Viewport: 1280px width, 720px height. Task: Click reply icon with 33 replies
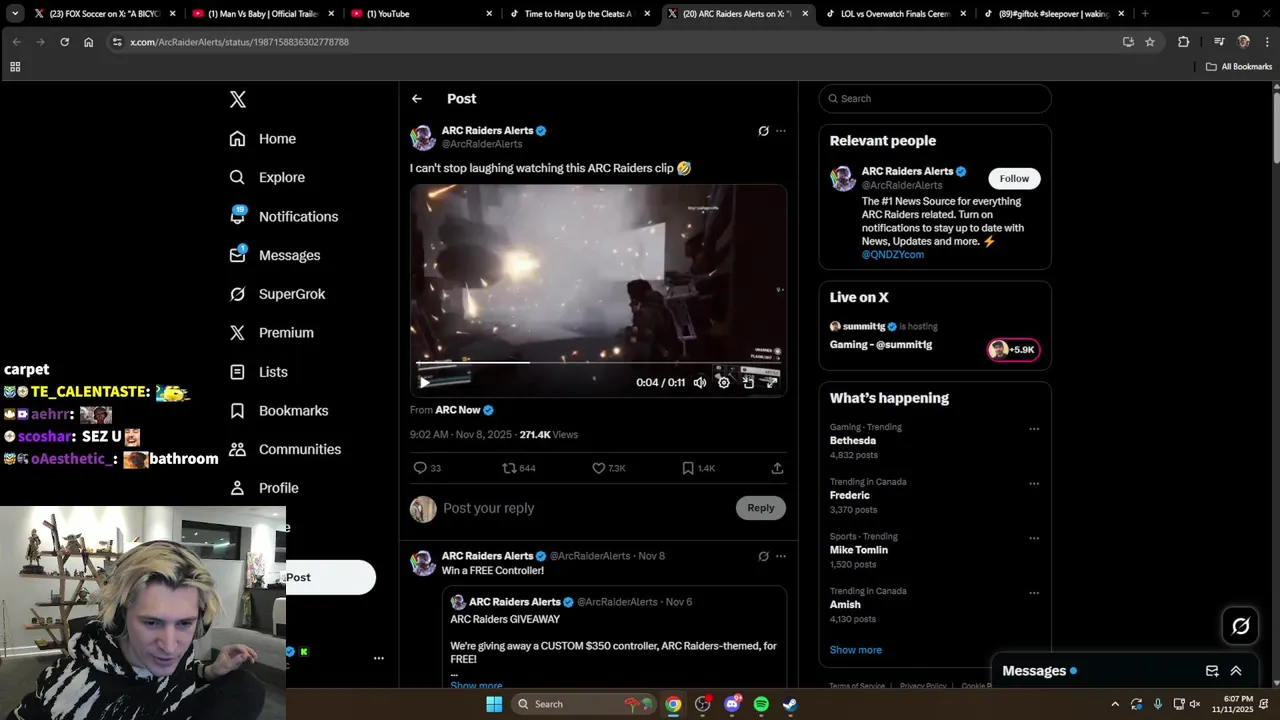(x=427, y=468)
